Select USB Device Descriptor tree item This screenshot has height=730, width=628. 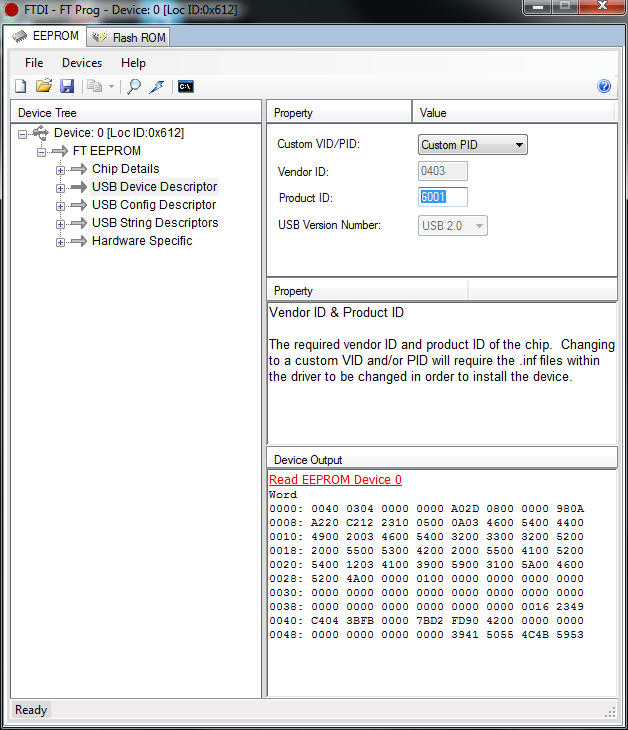point(155,187)
